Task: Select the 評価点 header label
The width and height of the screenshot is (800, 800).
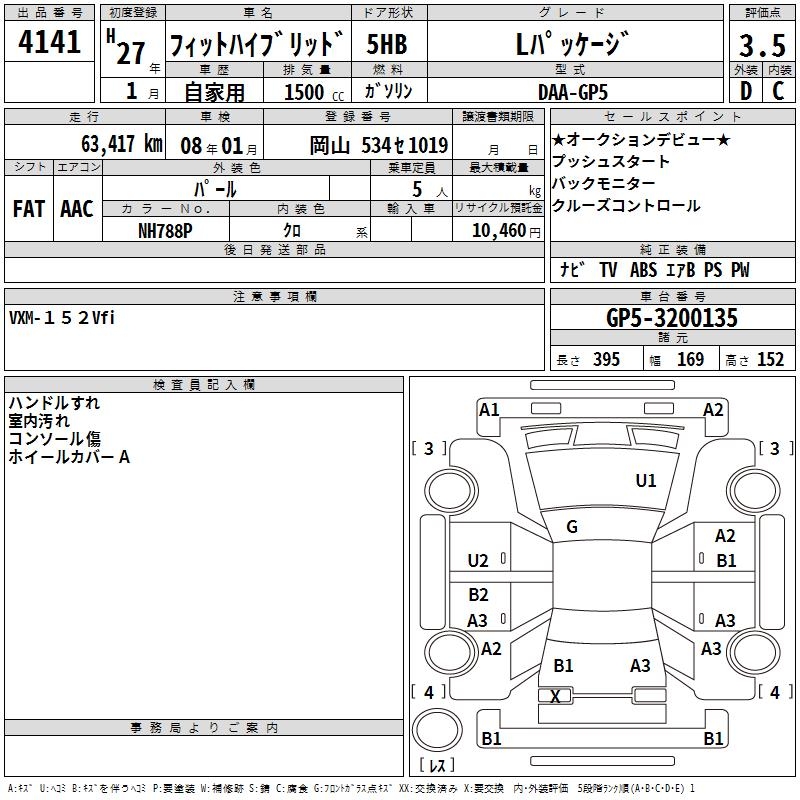Action: pyautogui.click(x=762, y=13)
